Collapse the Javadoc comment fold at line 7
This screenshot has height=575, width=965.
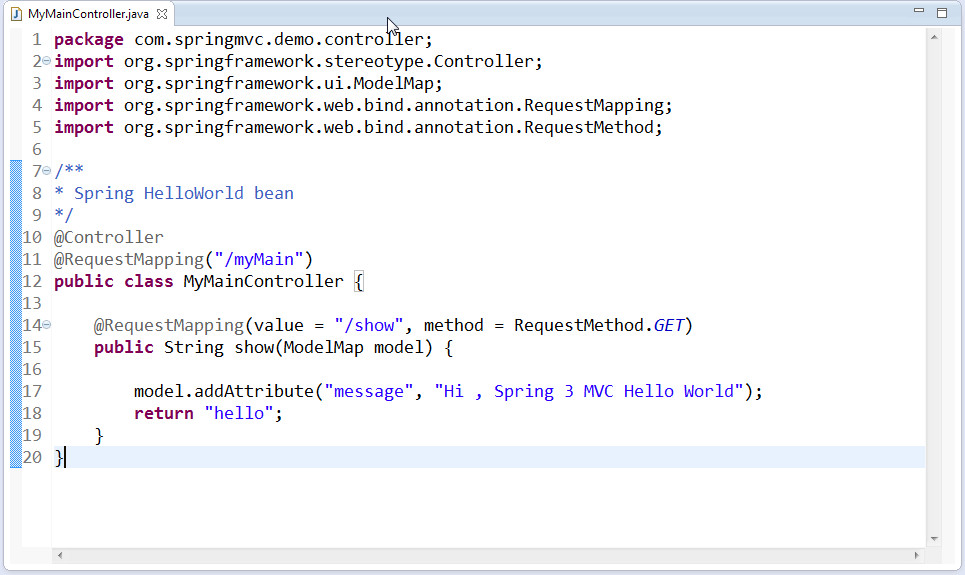(47, 171)
